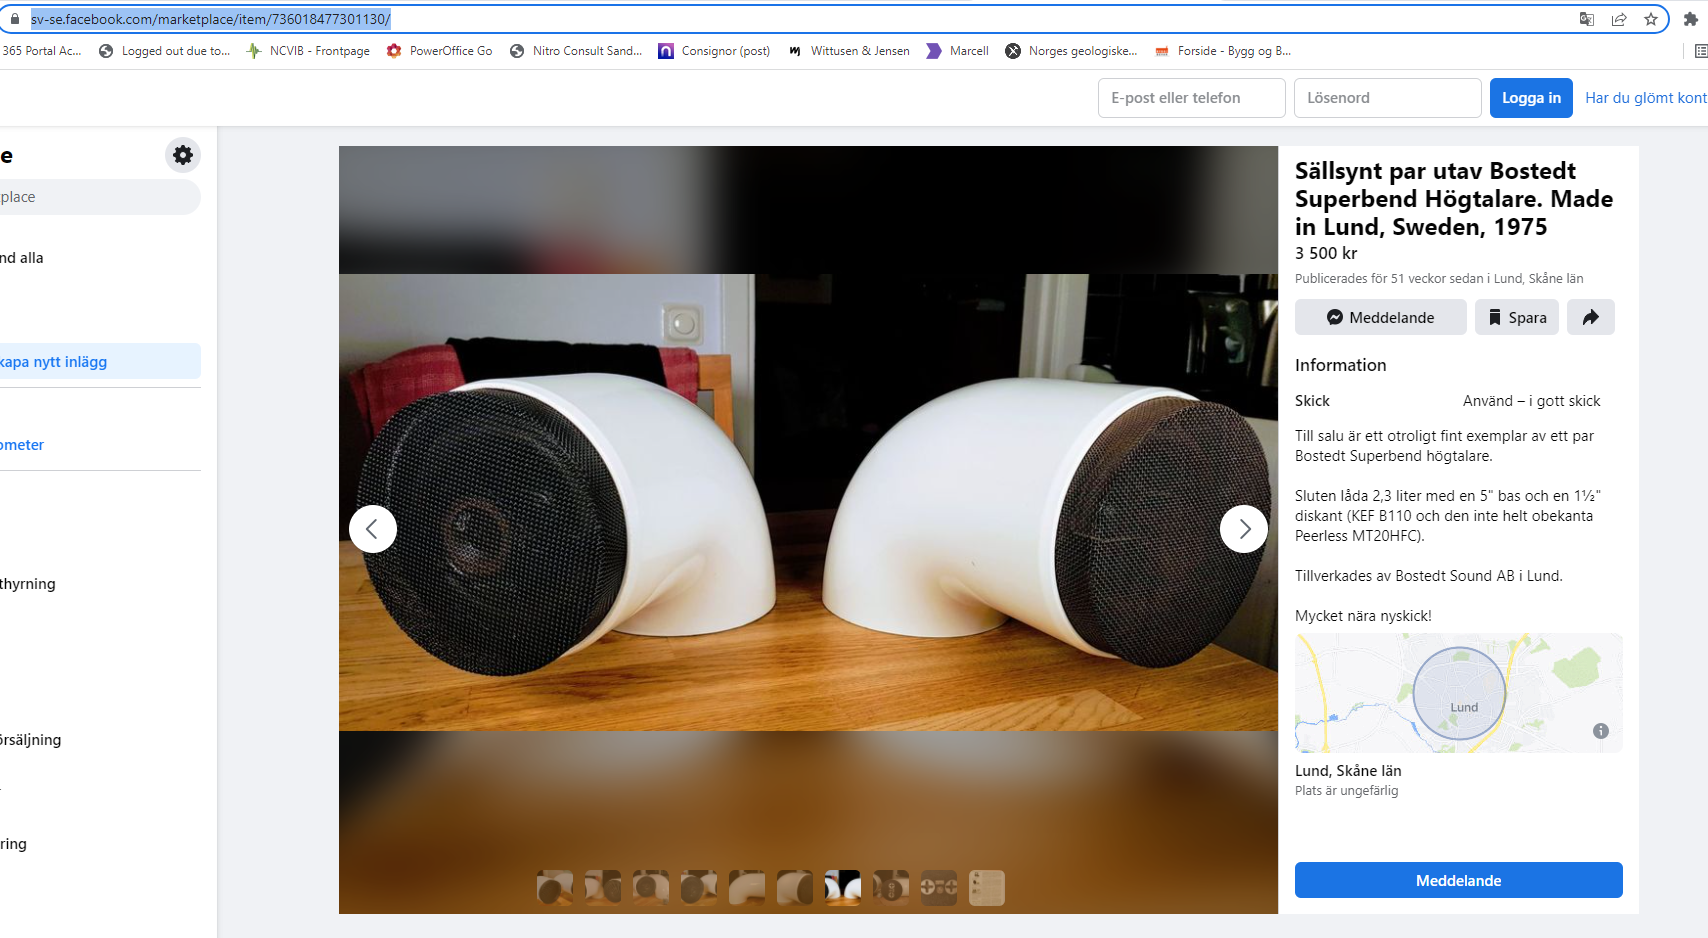Show the previous photo with left arrow
This screenshot has height=938, width=1708.
point(373,529)
